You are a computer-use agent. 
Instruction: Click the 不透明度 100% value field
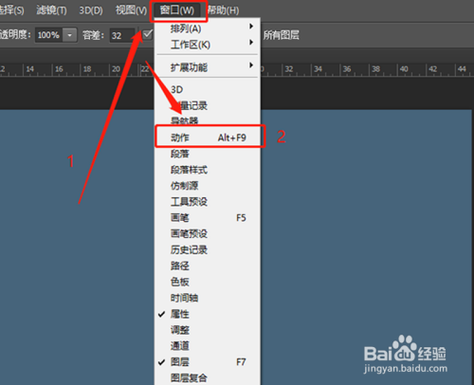(x=49, y=35)
